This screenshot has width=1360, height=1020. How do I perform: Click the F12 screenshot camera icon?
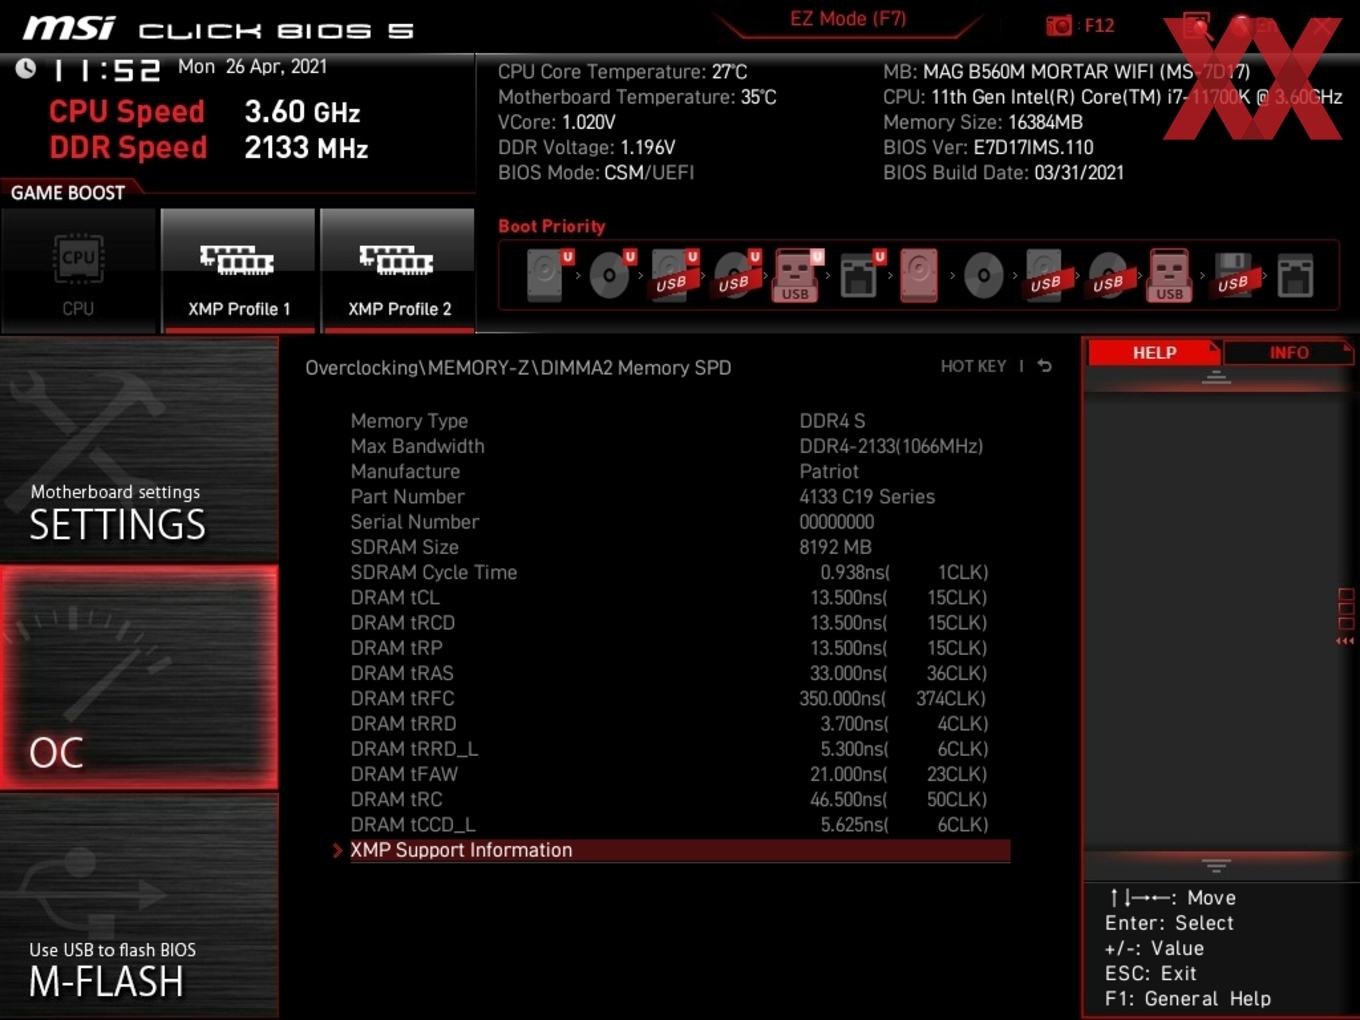click(x=1059, y=26)
